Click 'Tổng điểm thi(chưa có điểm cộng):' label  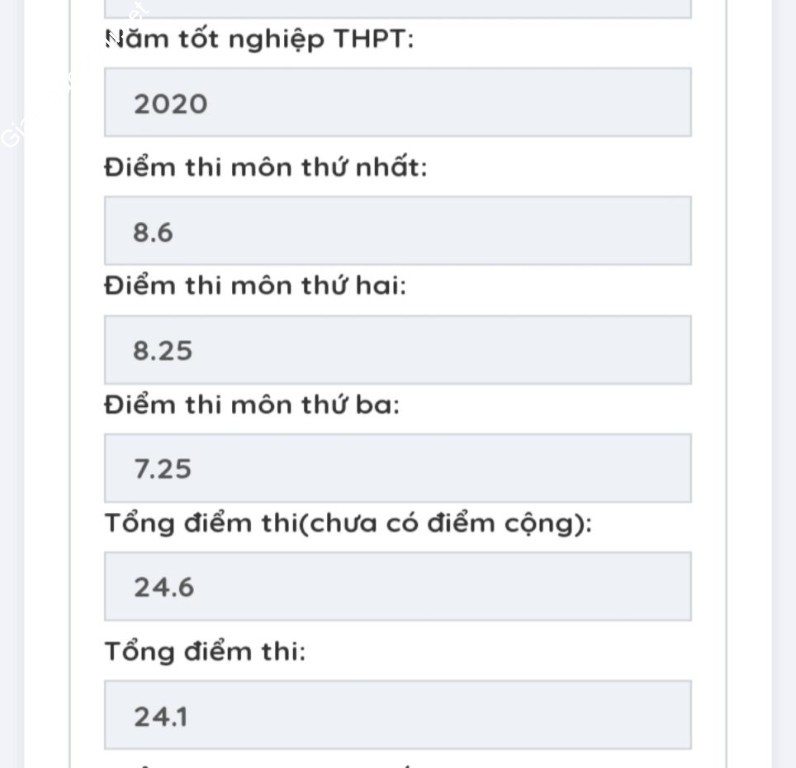[x=348, y=523]
